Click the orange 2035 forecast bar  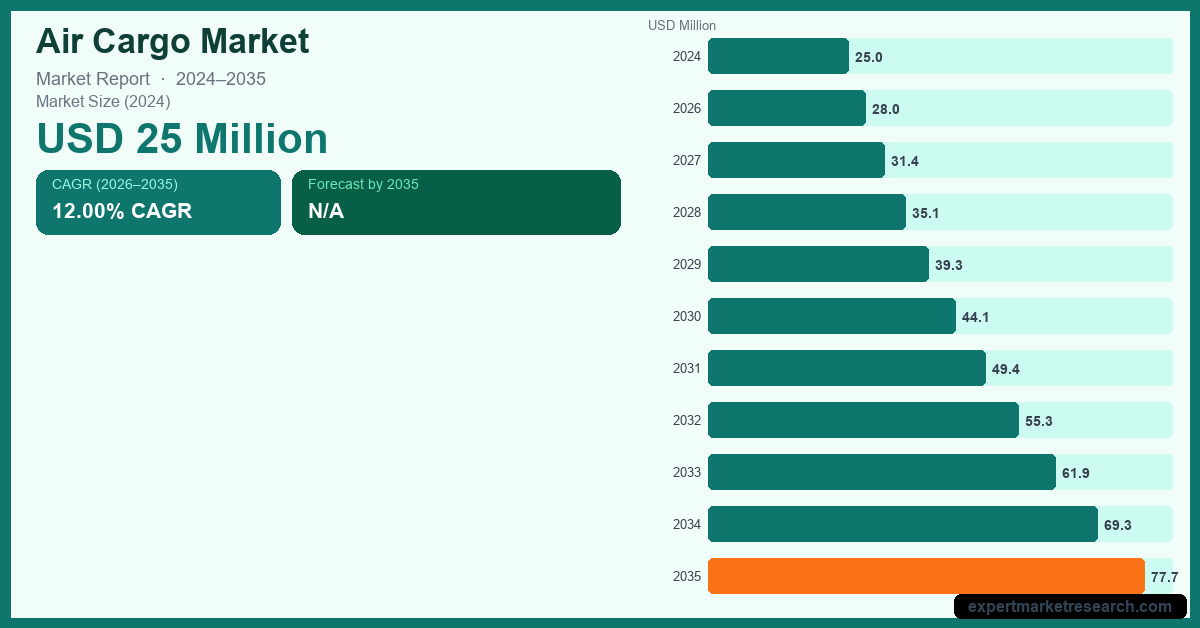(926, 576)
